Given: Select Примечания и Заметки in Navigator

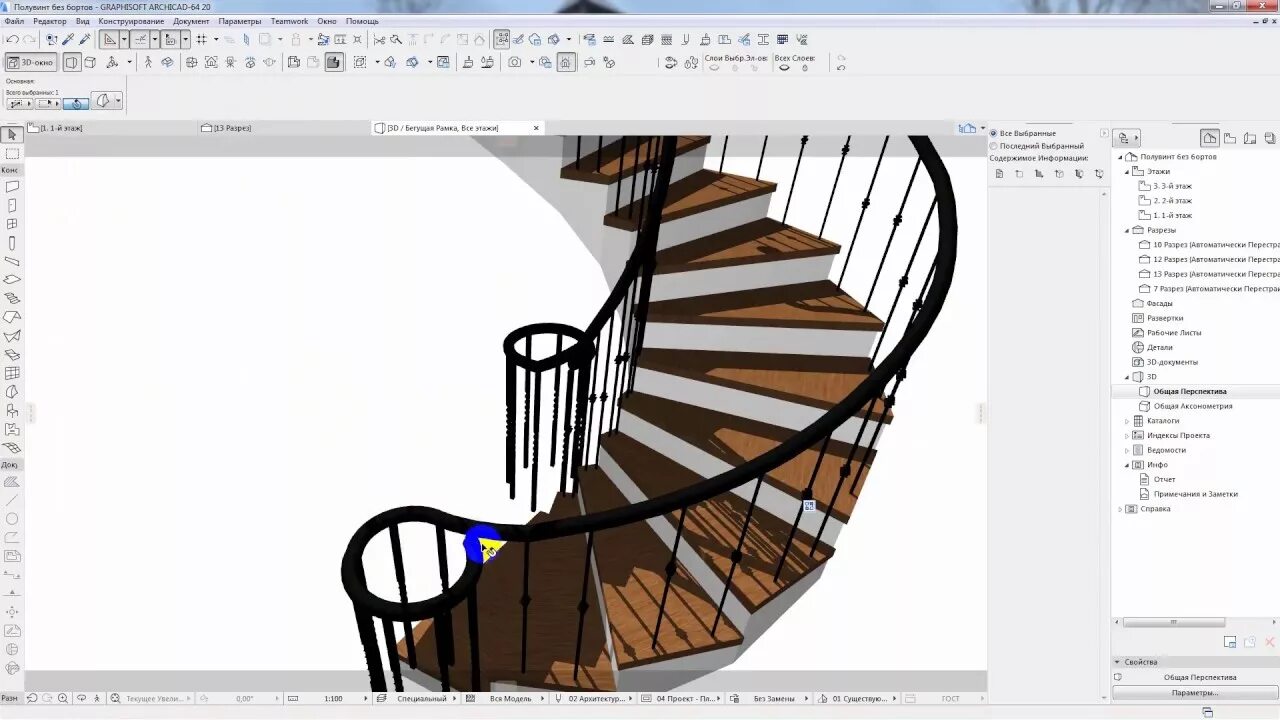Looking at the screenshot, I should coord(1195,494).
